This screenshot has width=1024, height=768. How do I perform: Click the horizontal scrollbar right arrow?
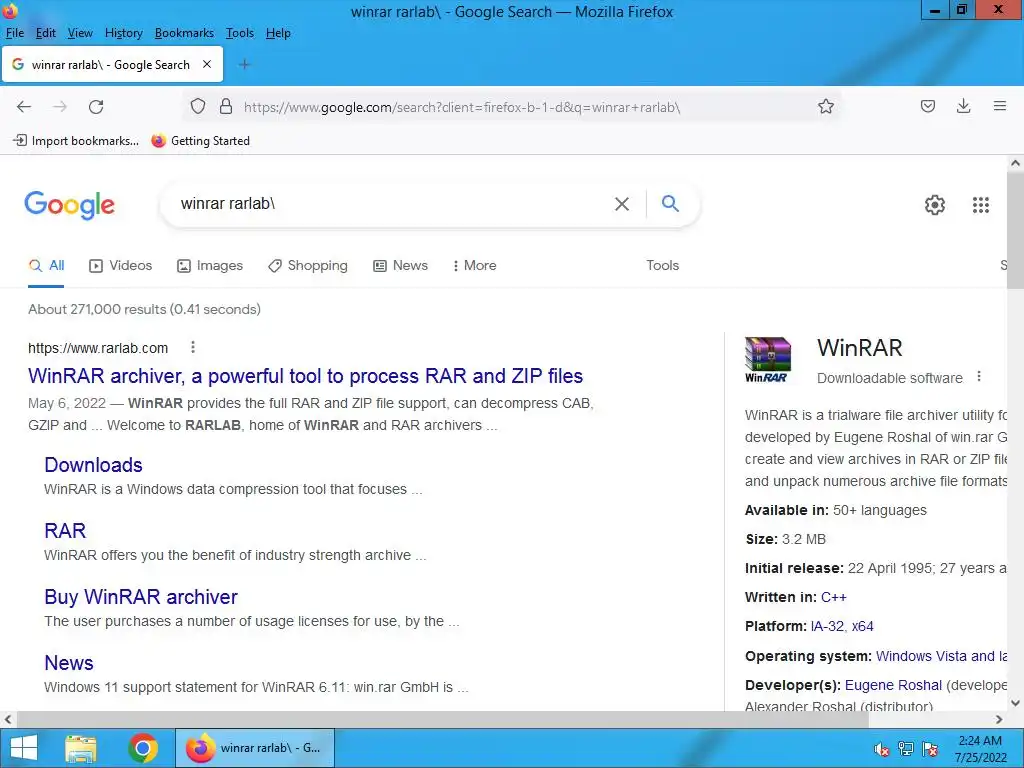coord(999,719)
